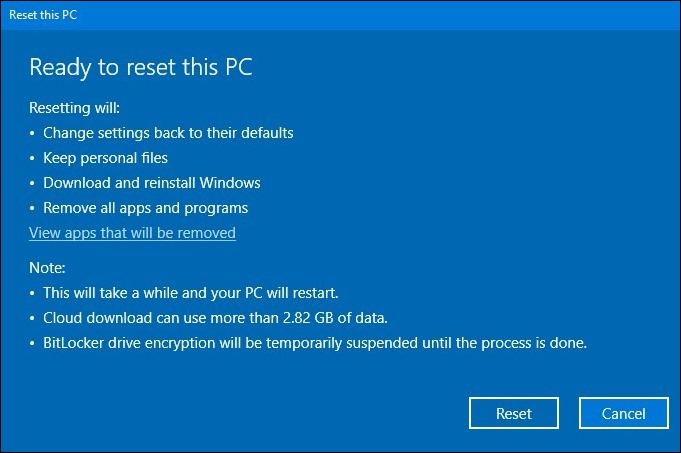Click Remove all apps and programs text
Viewport: 681px width, 453px height.
click(145, 208)
